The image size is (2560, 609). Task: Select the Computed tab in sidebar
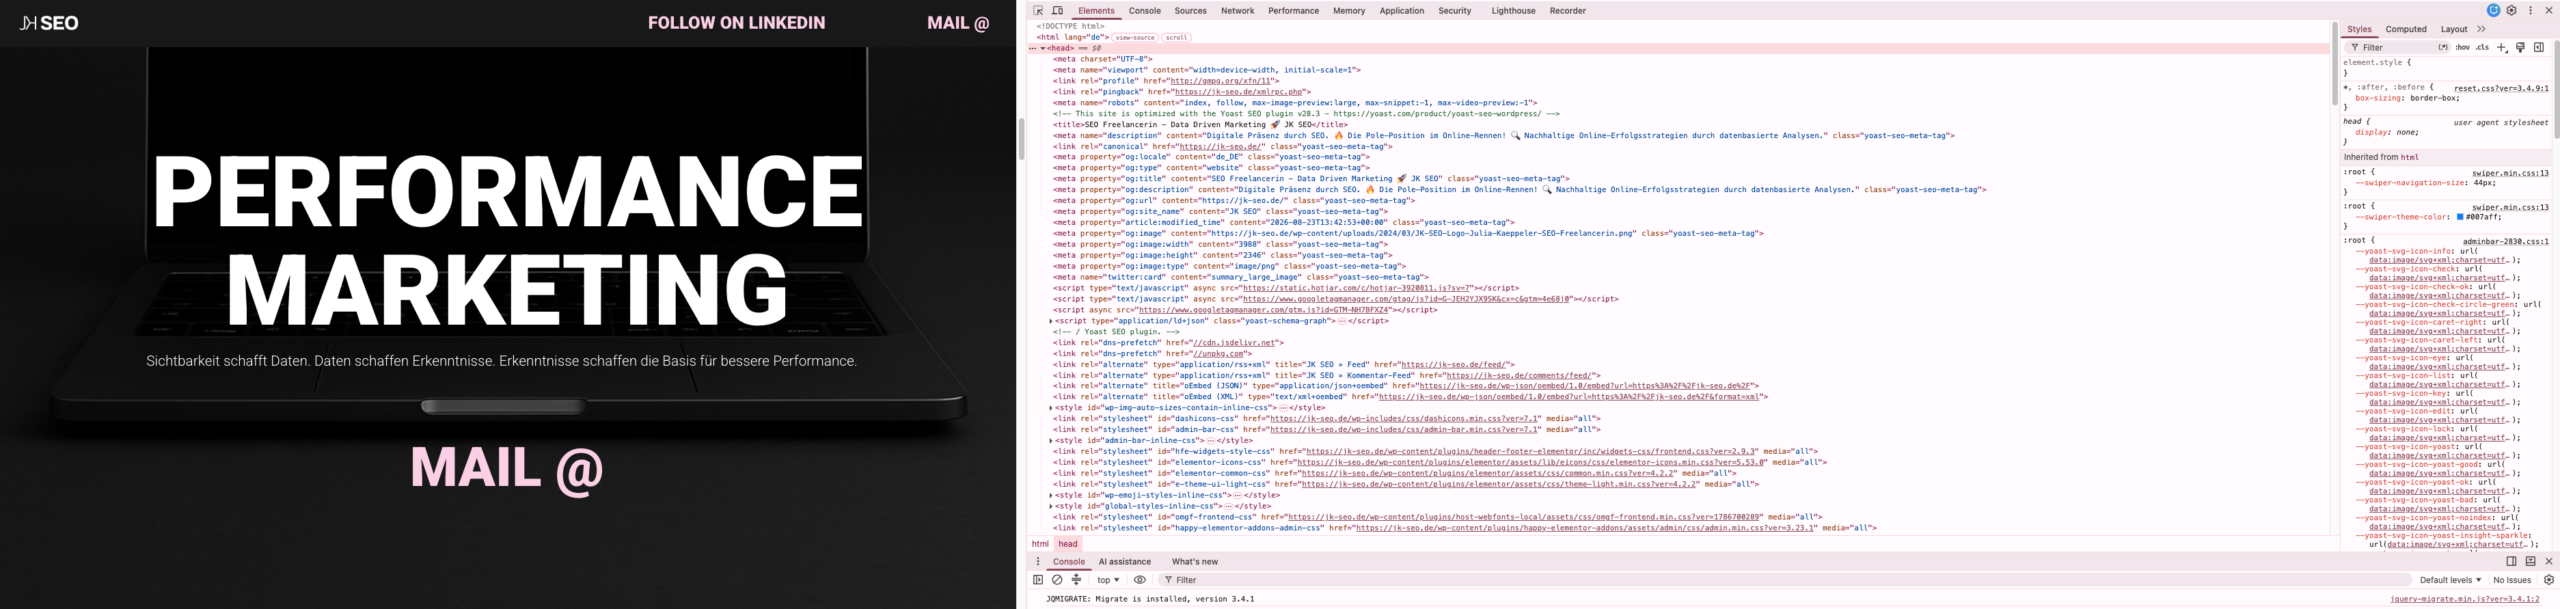pos(2406,29)
